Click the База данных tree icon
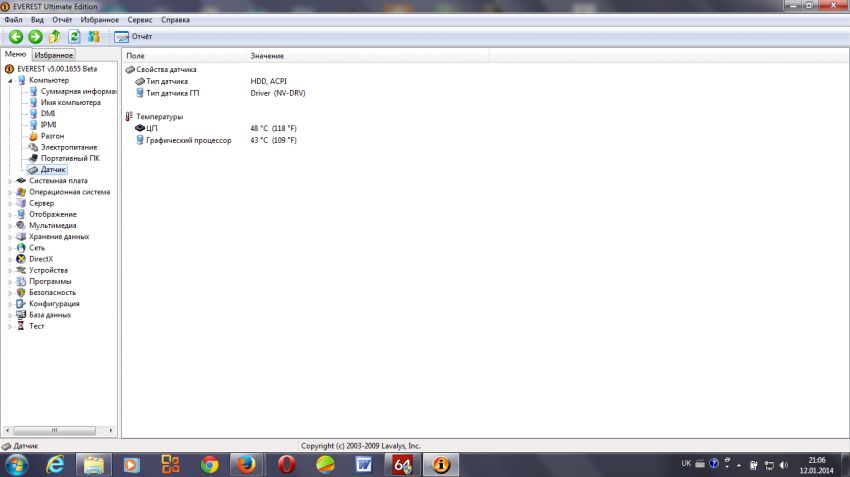 pyautogui.click(x=21, y=314)
